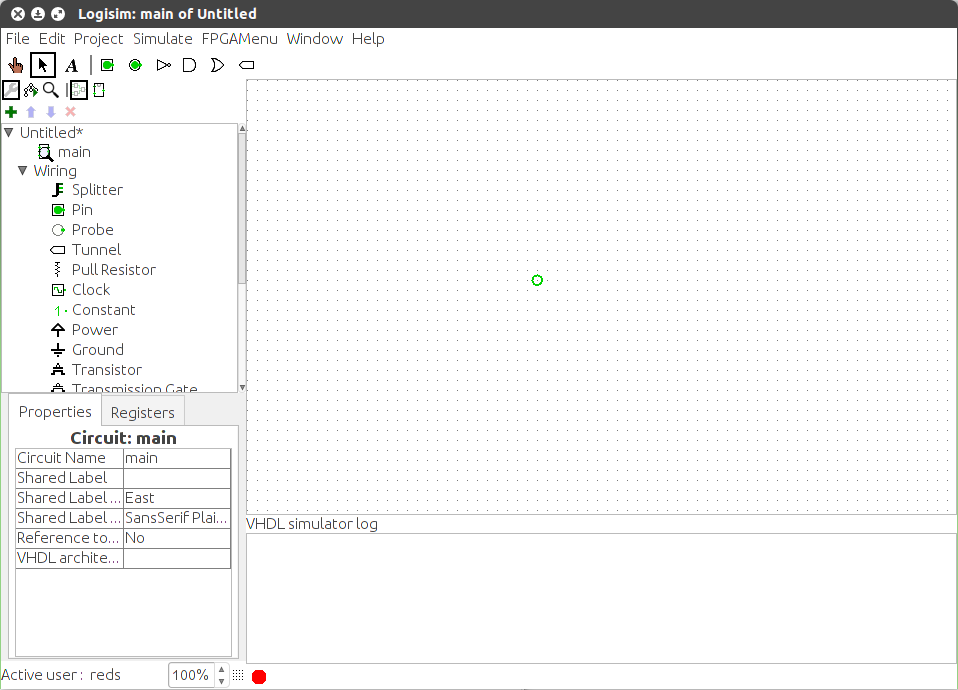Select the Transistor icon in the Wiring list
958x690 pixels.
tap(58, 370)
